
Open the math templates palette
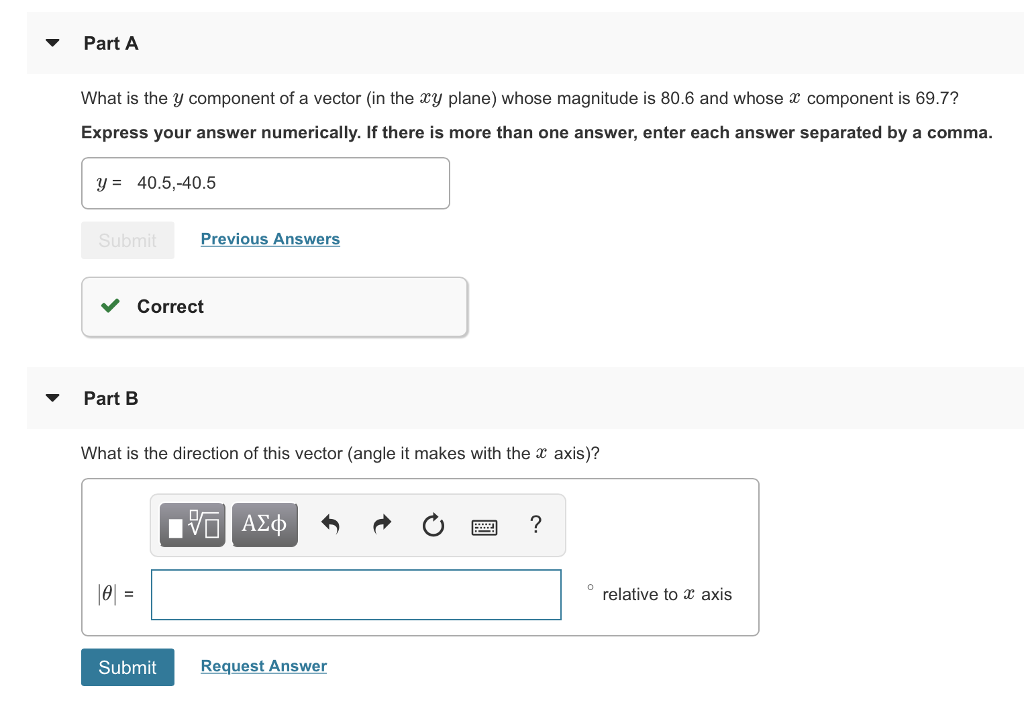pos(191,524)
